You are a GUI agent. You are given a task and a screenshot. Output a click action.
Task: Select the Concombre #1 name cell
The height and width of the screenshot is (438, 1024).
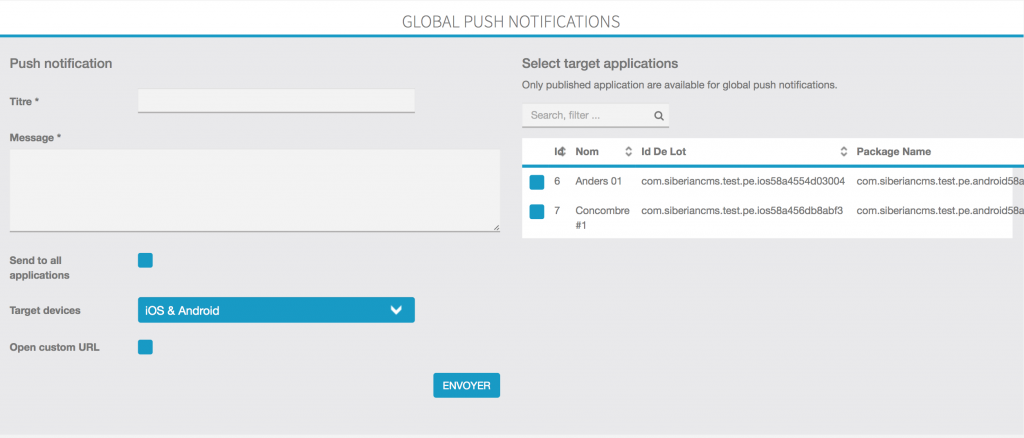602,218
